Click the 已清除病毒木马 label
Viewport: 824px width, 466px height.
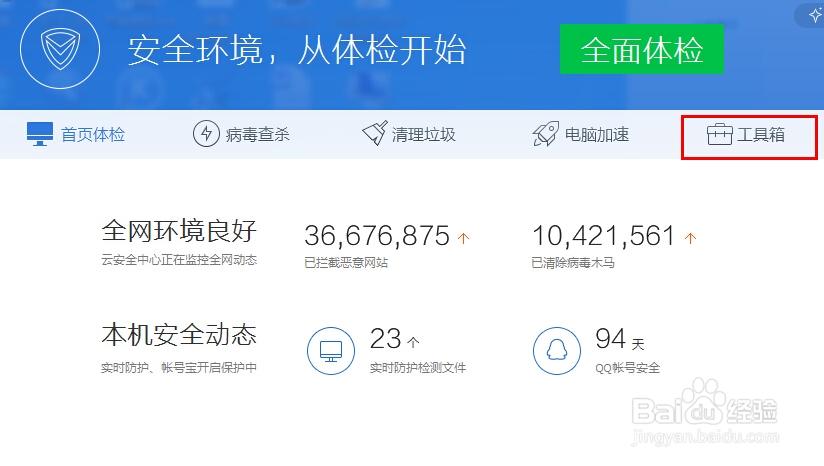pyautogui.click(x=573, y=263)
